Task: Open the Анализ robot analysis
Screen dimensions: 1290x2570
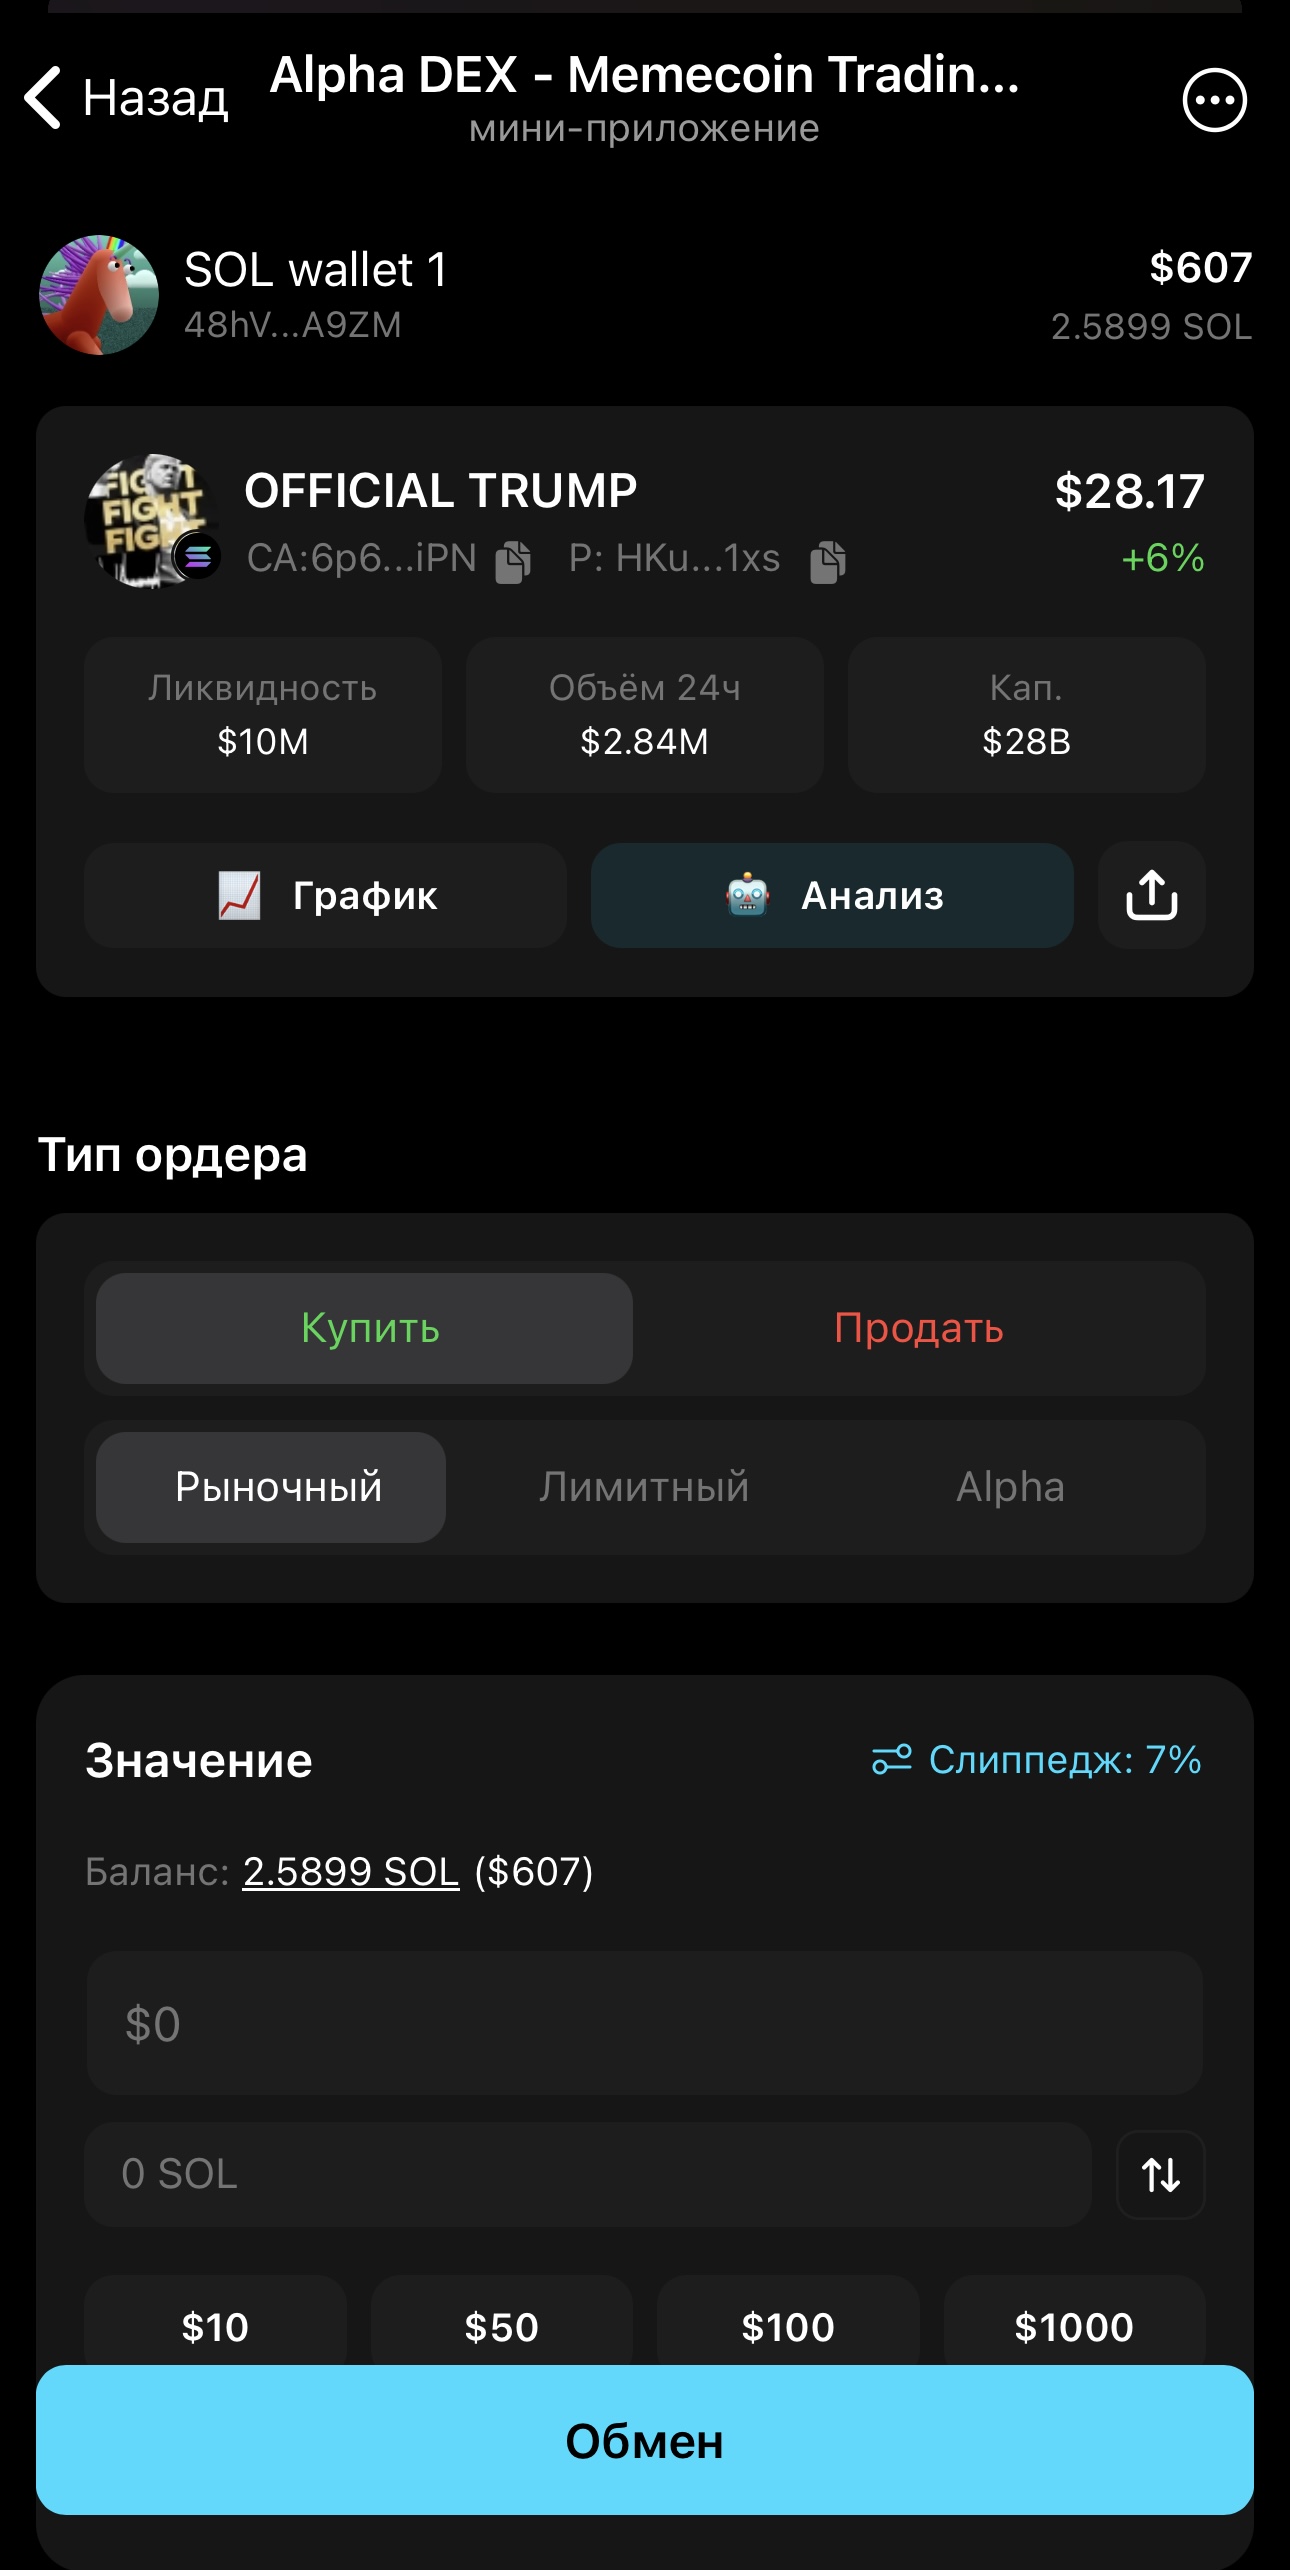Action: 832,895
